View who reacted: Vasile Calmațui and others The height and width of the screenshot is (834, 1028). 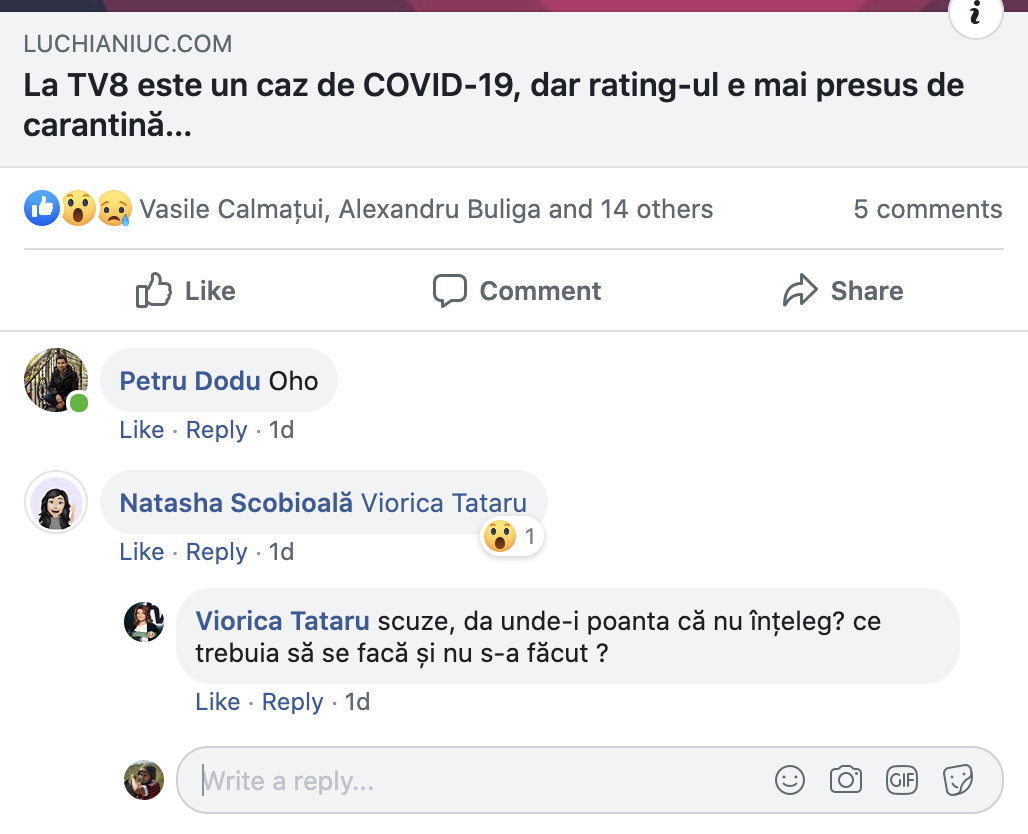coord(426,209)
